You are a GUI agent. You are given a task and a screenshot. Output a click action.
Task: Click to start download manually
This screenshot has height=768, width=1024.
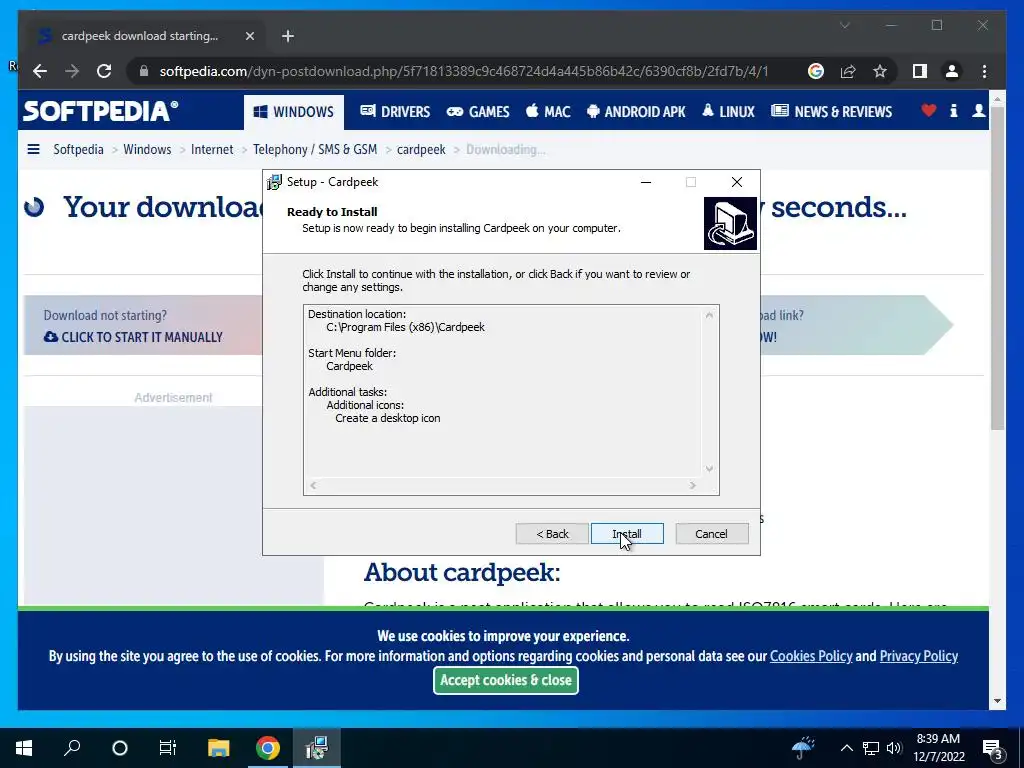coord(133,337)
